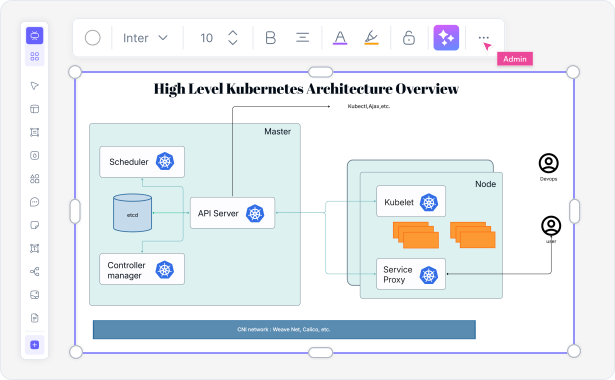
Task: Open the layout templates tool
Action: [x=35, y=109]
